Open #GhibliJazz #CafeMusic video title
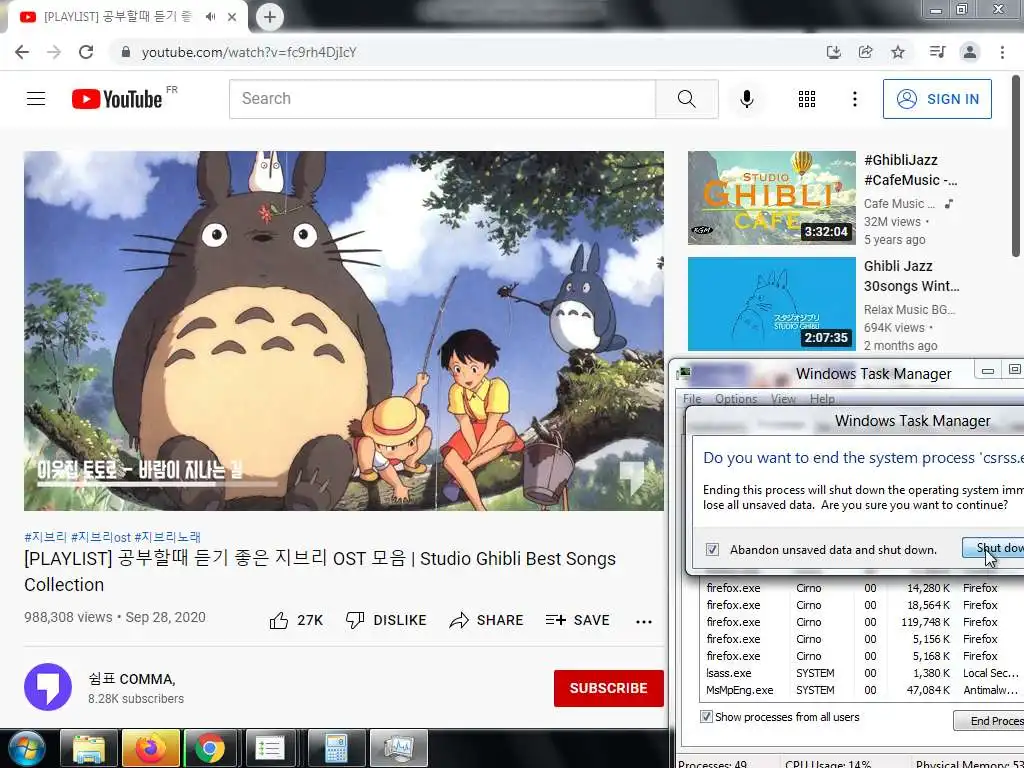The image size is (1024, 768). tap(910, 170)
